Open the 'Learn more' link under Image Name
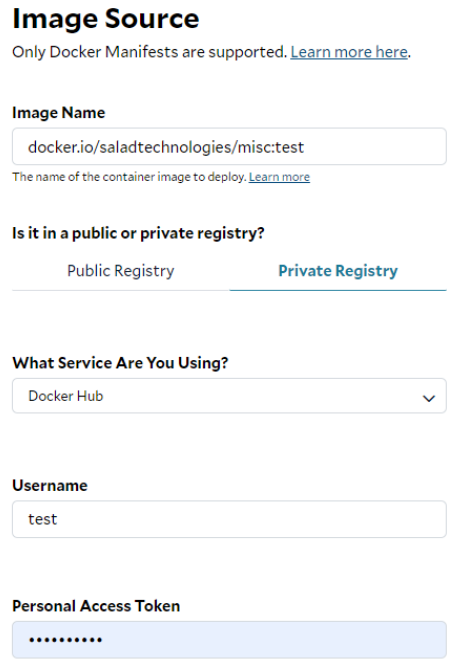This screenshot has width=451, height=662. pos(279,177)
